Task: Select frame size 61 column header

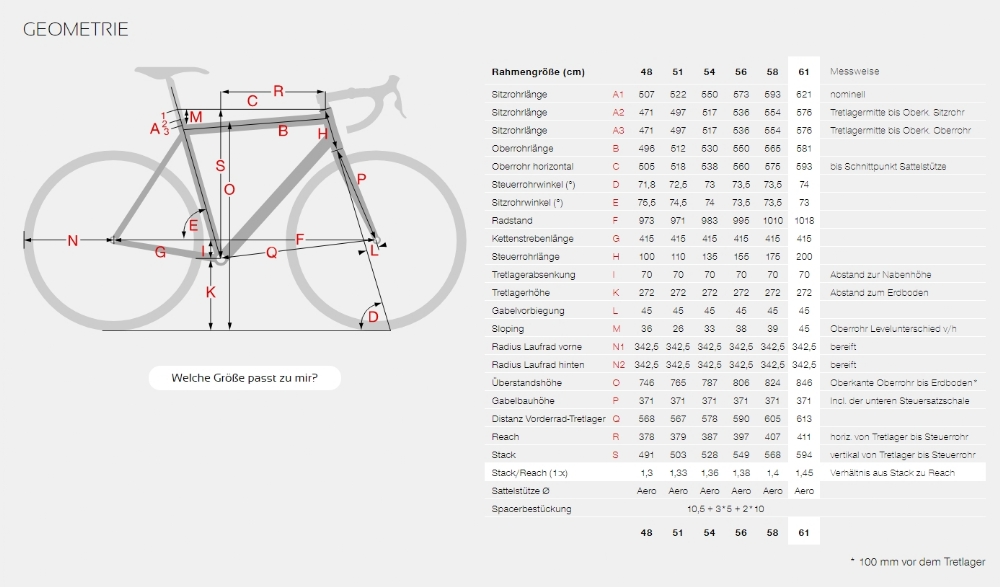Action: [804, 72]
